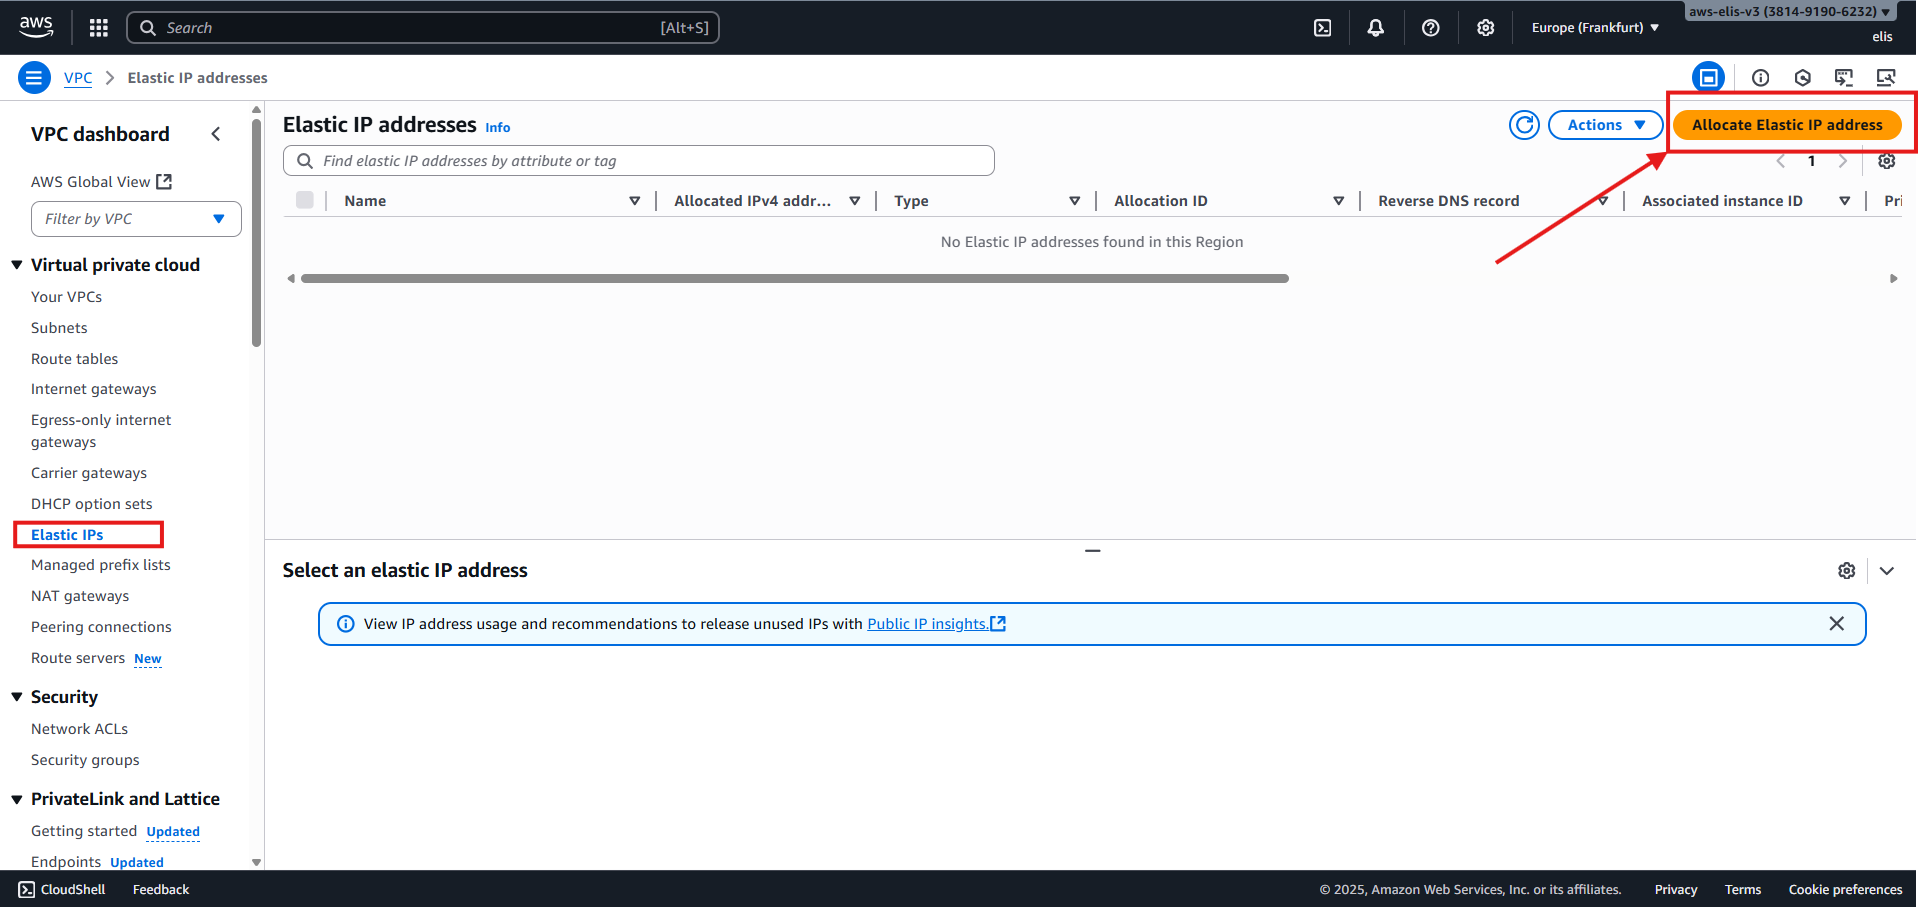
Task: Open the notifications bell
Action: 1376,28
